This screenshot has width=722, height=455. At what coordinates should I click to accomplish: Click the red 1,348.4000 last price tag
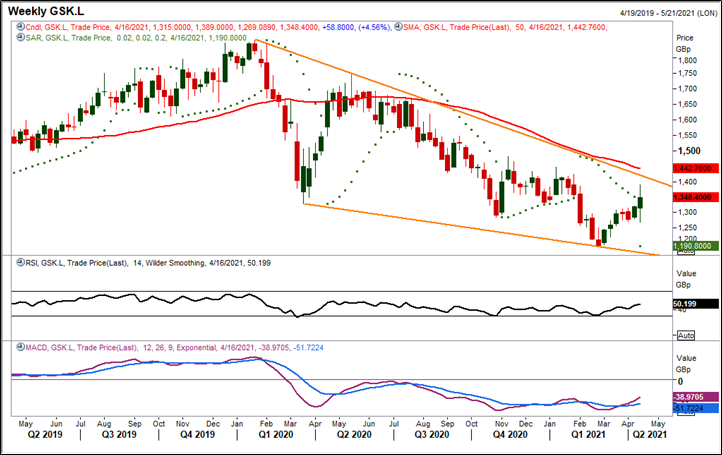pyautogui.click(x=695, y=197)
